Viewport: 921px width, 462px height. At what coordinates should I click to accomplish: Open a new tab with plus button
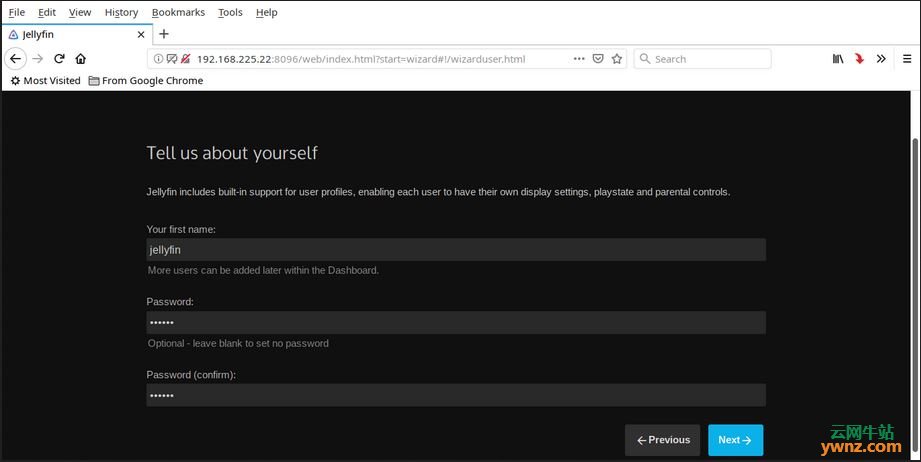[x=164, y=34]
